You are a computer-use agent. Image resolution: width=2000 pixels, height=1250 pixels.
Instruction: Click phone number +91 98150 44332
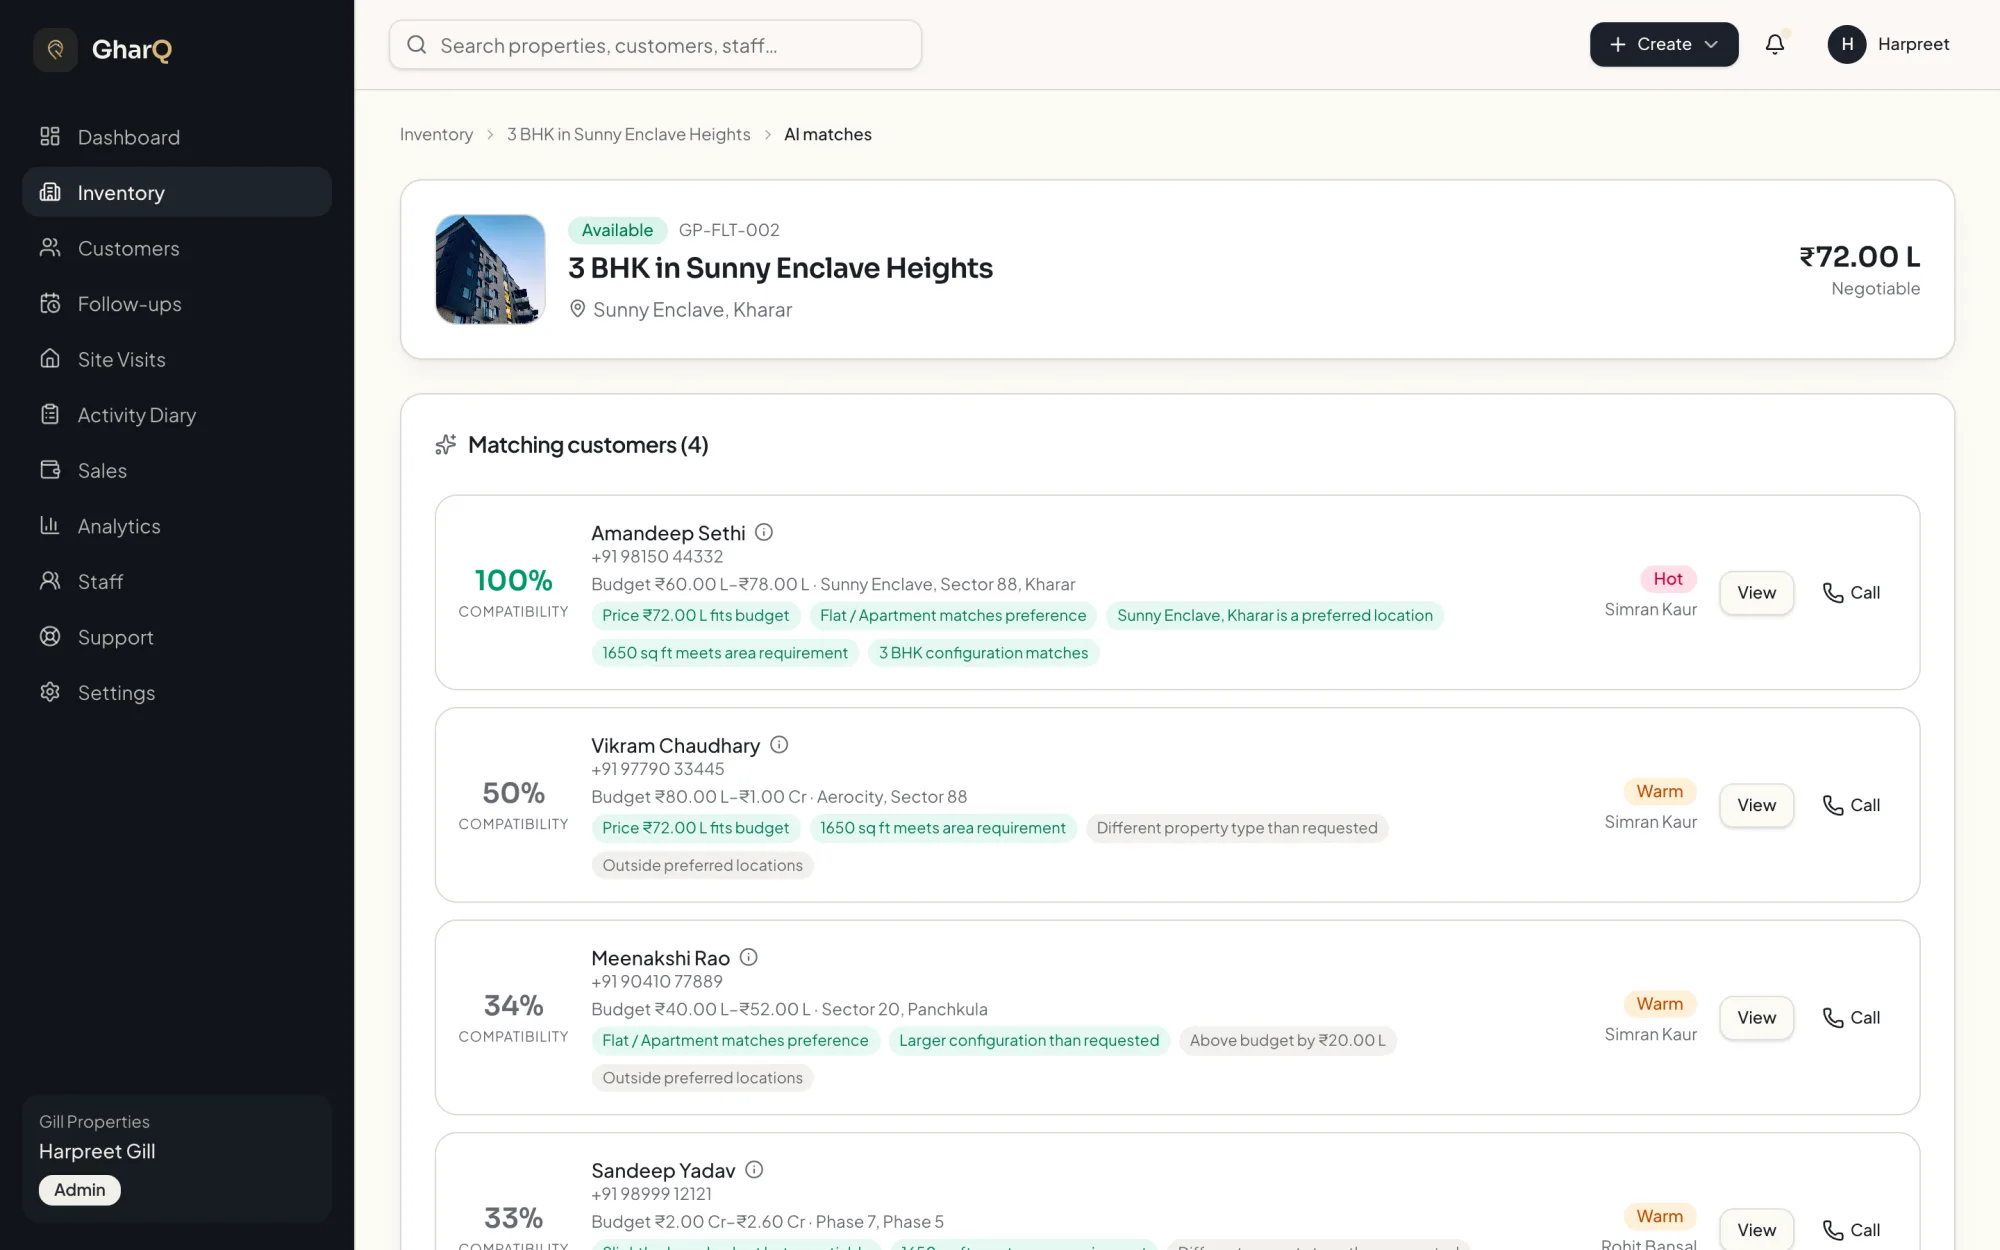(657, 557)
